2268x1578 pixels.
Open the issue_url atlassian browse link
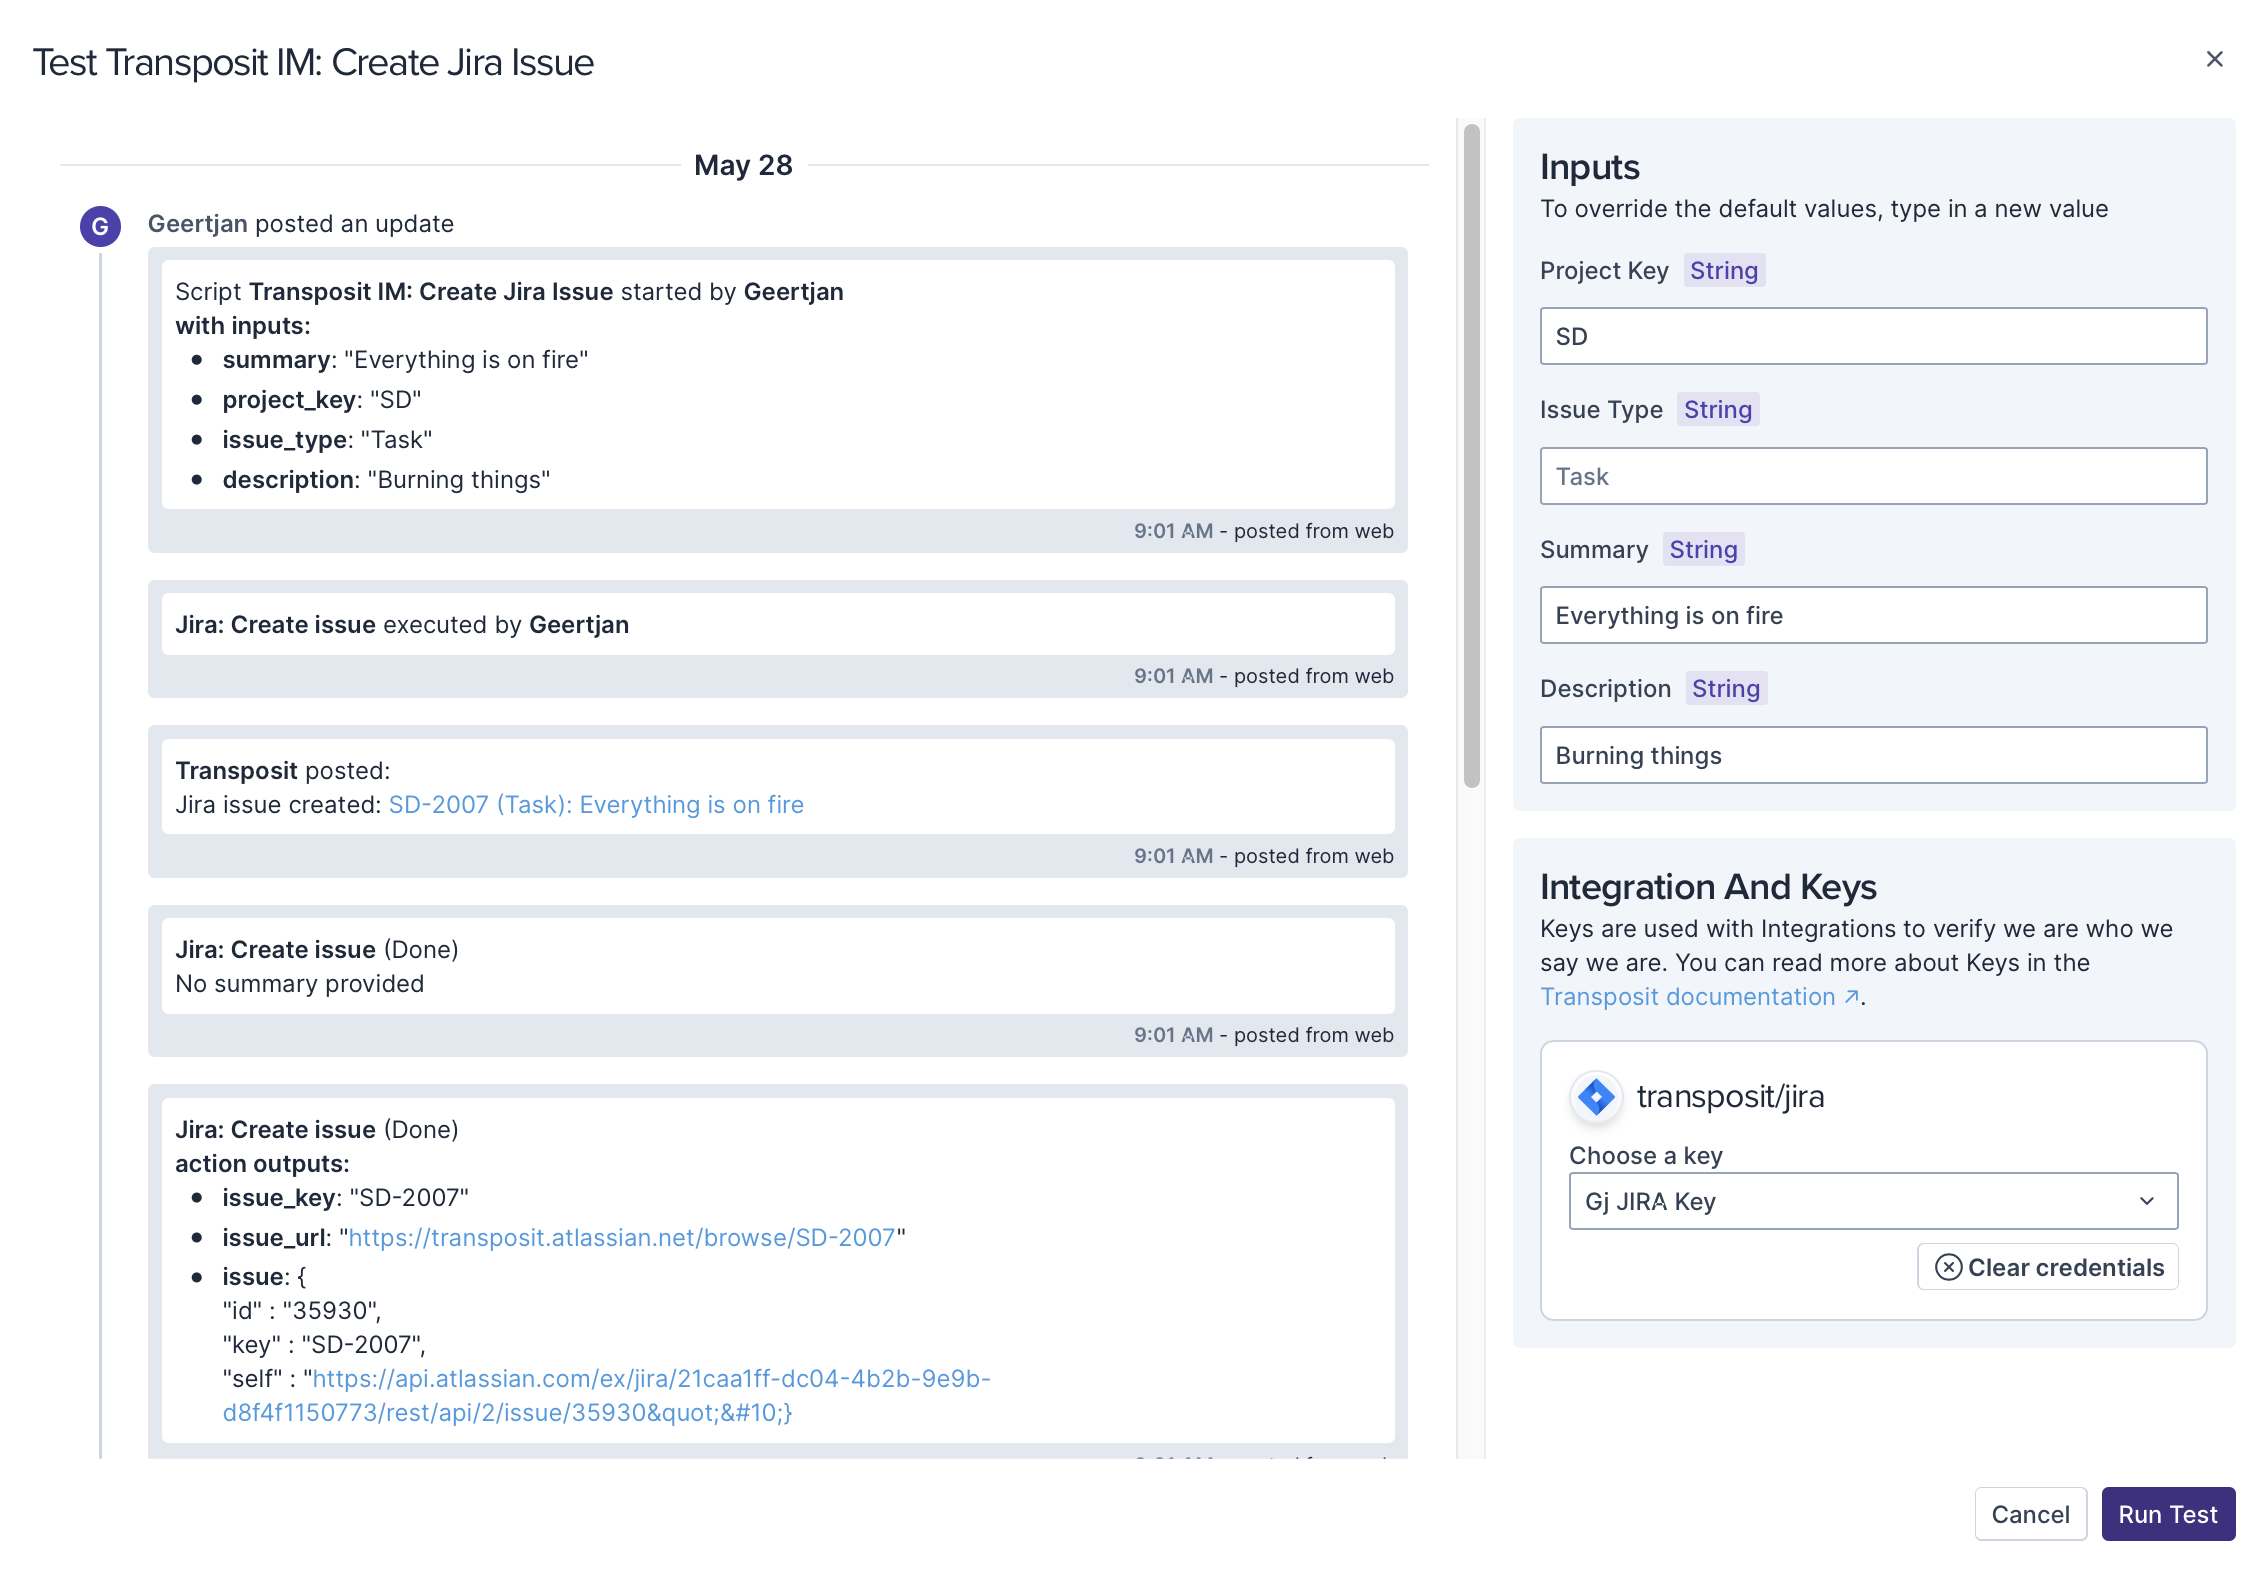(621, 1238)
